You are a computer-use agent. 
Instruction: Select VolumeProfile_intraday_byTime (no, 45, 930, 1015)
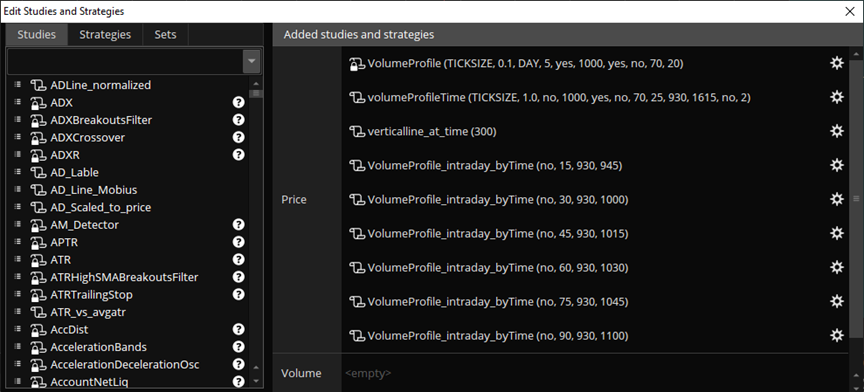click(x=489, y=234)
